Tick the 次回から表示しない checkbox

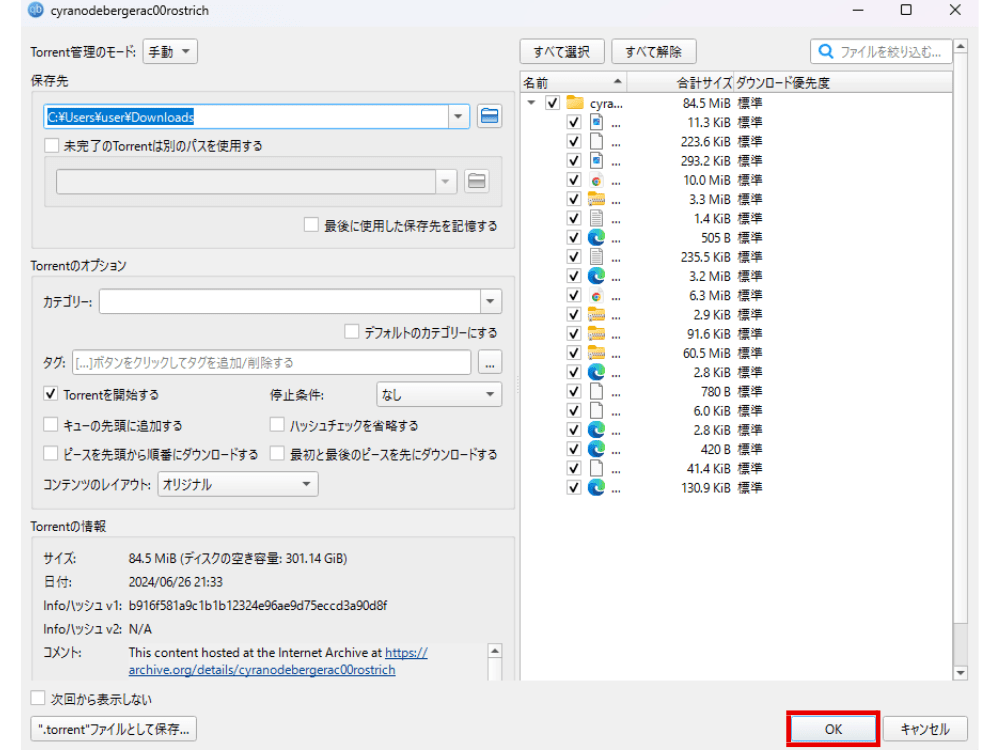39,699
